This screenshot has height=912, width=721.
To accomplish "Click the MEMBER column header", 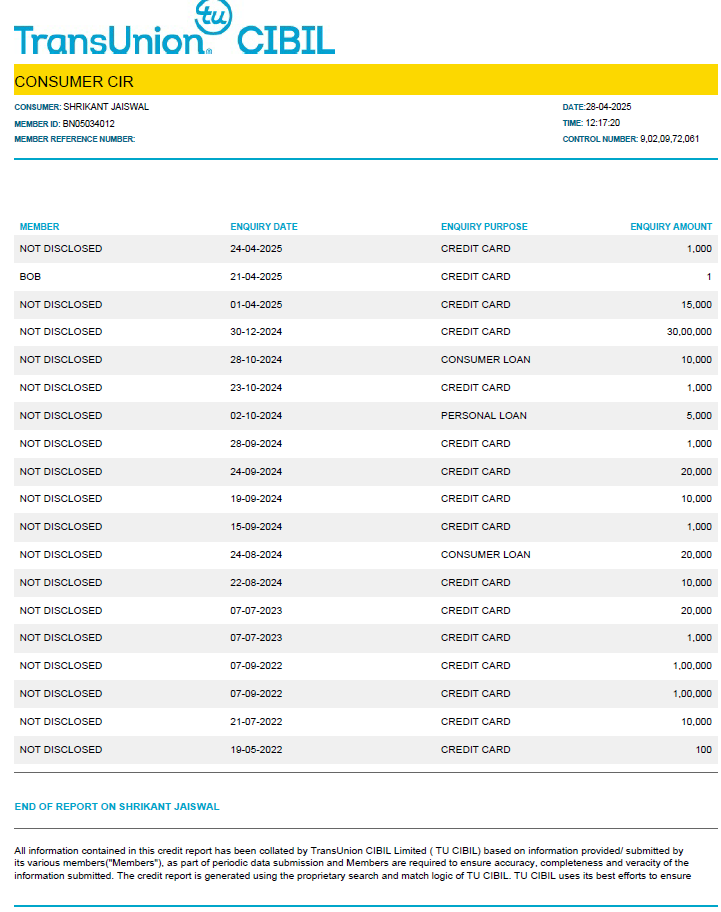I will 40,227.
